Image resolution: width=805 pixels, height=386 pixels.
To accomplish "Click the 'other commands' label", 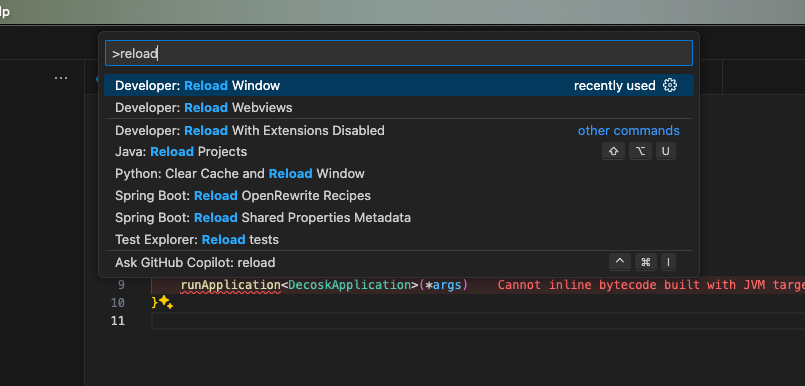I will (628, 130).
